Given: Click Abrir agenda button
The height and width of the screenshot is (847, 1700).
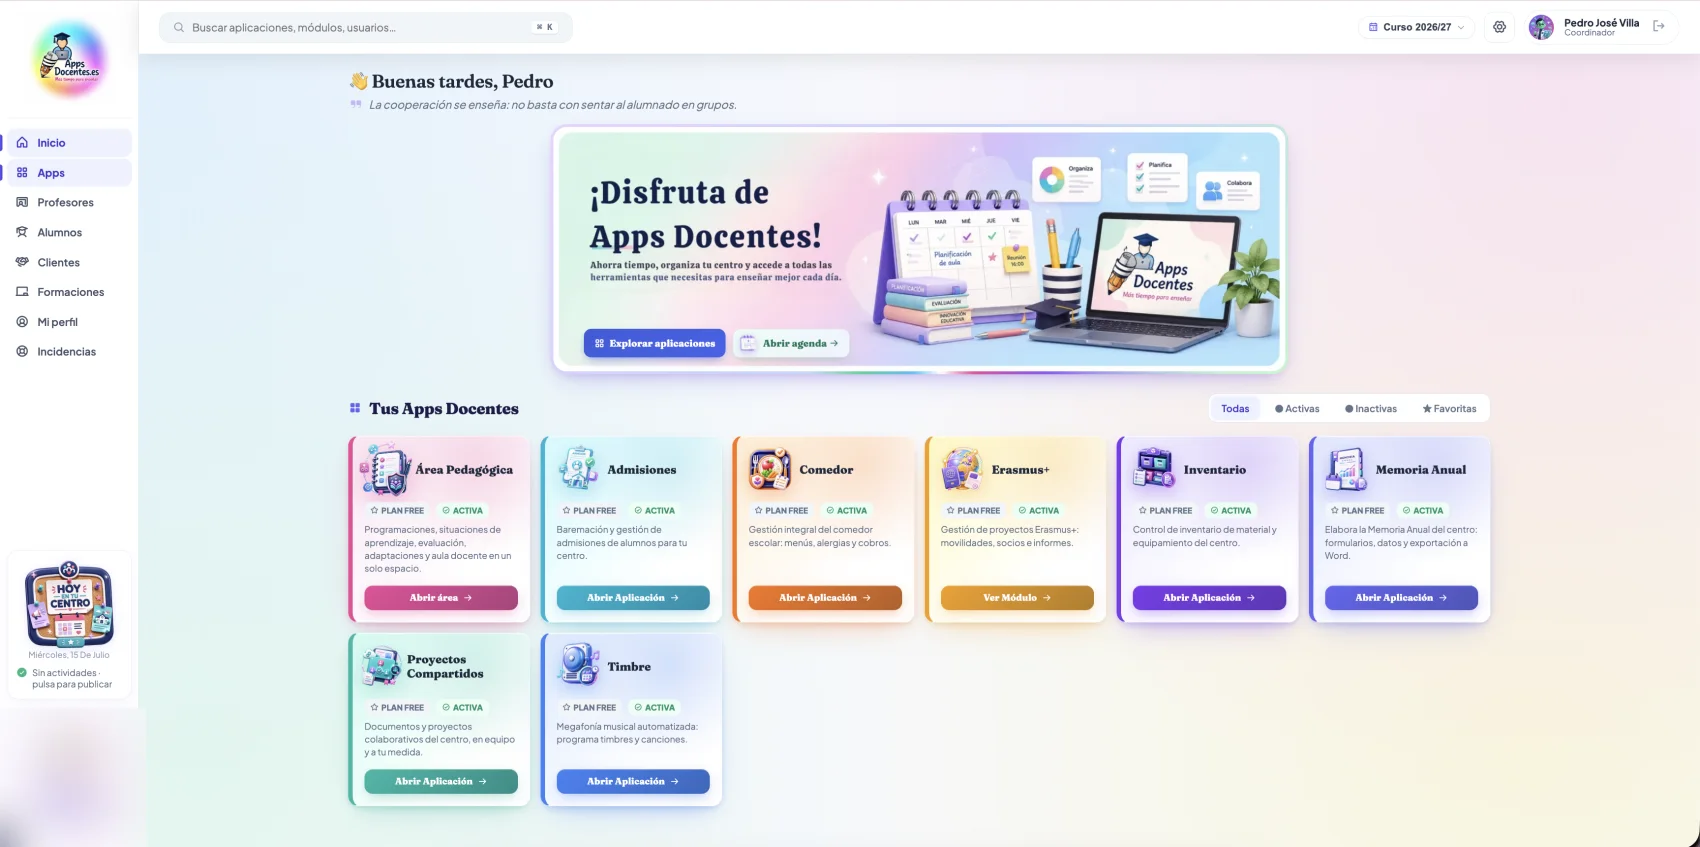Looking at the screenshot, I should (x=791, y=343).
